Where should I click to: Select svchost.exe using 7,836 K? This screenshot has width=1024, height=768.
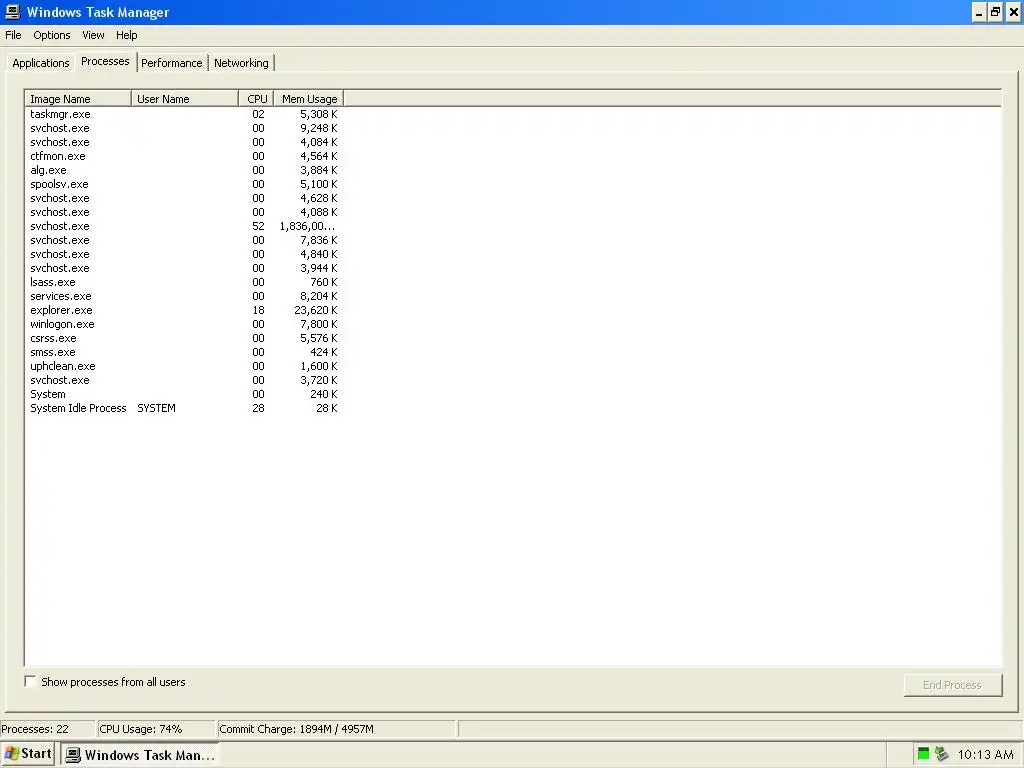[x=184, y=240]
